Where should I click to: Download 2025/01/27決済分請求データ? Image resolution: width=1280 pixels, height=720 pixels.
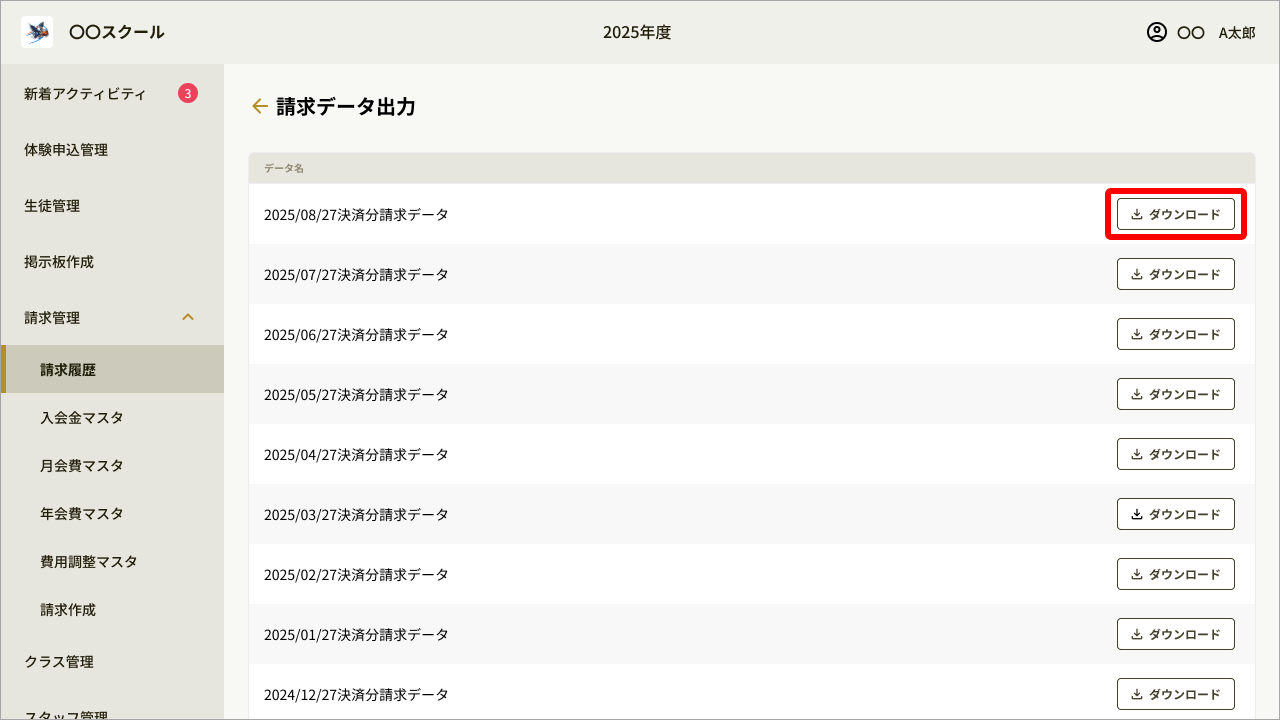(1175, 634)
